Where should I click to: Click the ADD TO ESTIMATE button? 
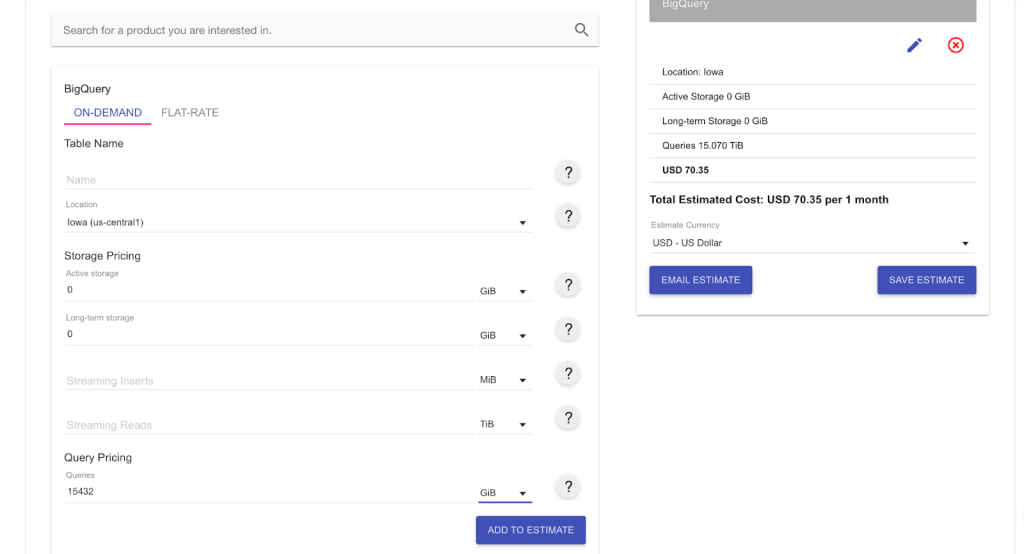point(530,530)
